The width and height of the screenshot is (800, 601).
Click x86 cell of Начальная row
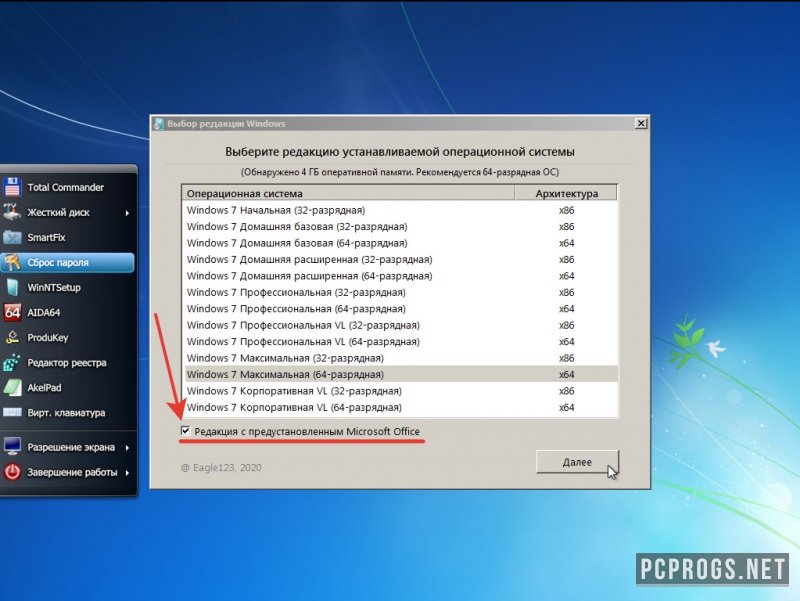pyautogui.click(x=566, y=210)
